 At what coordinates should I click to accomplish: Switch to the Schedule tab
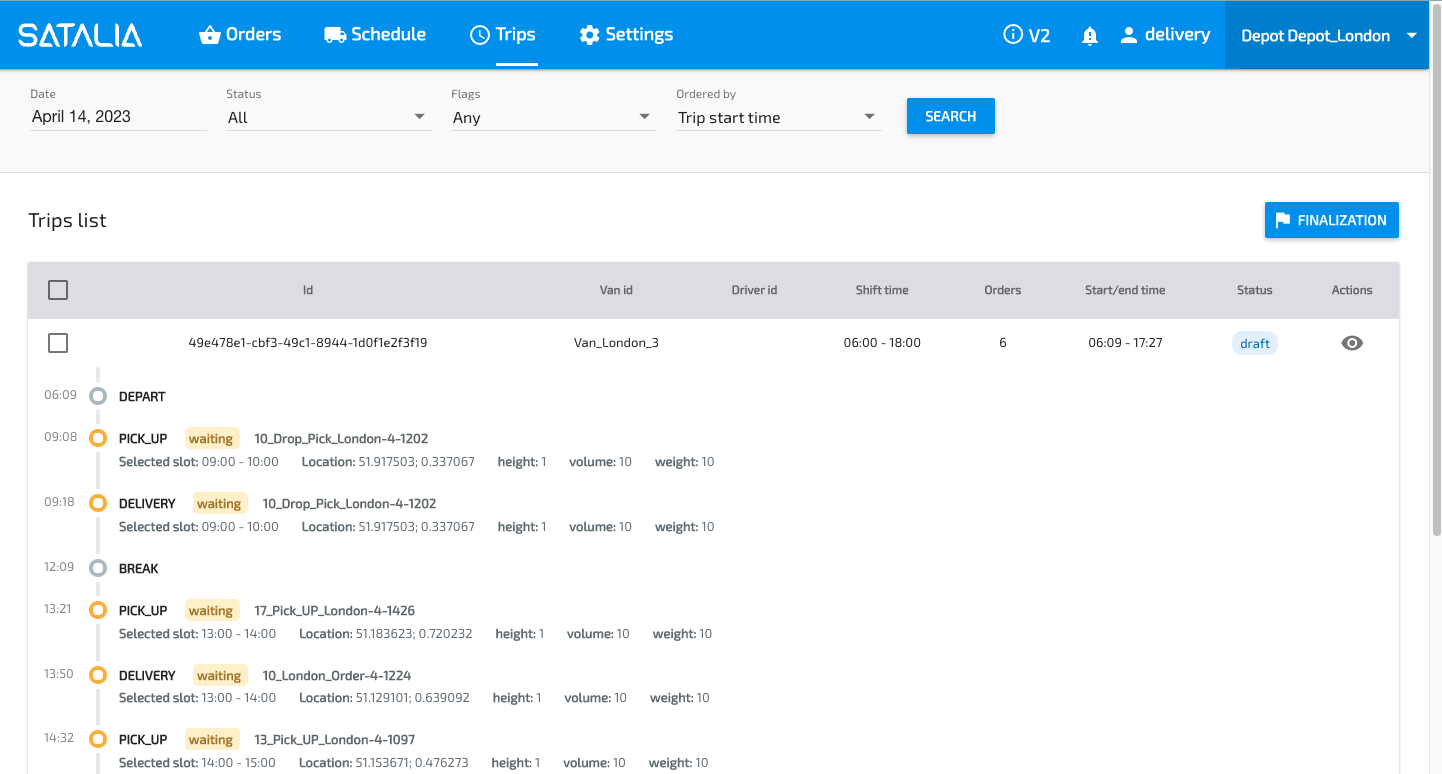[375, 35]
